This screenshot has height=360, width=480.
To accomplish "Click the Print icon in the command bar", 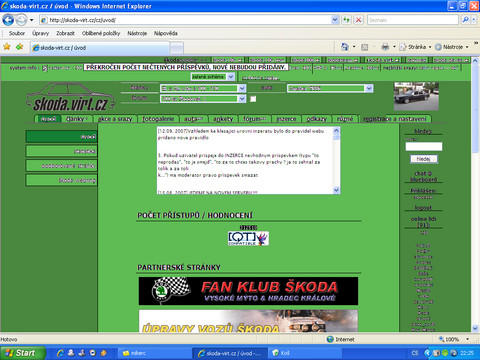I will click(x=385, y=47).
